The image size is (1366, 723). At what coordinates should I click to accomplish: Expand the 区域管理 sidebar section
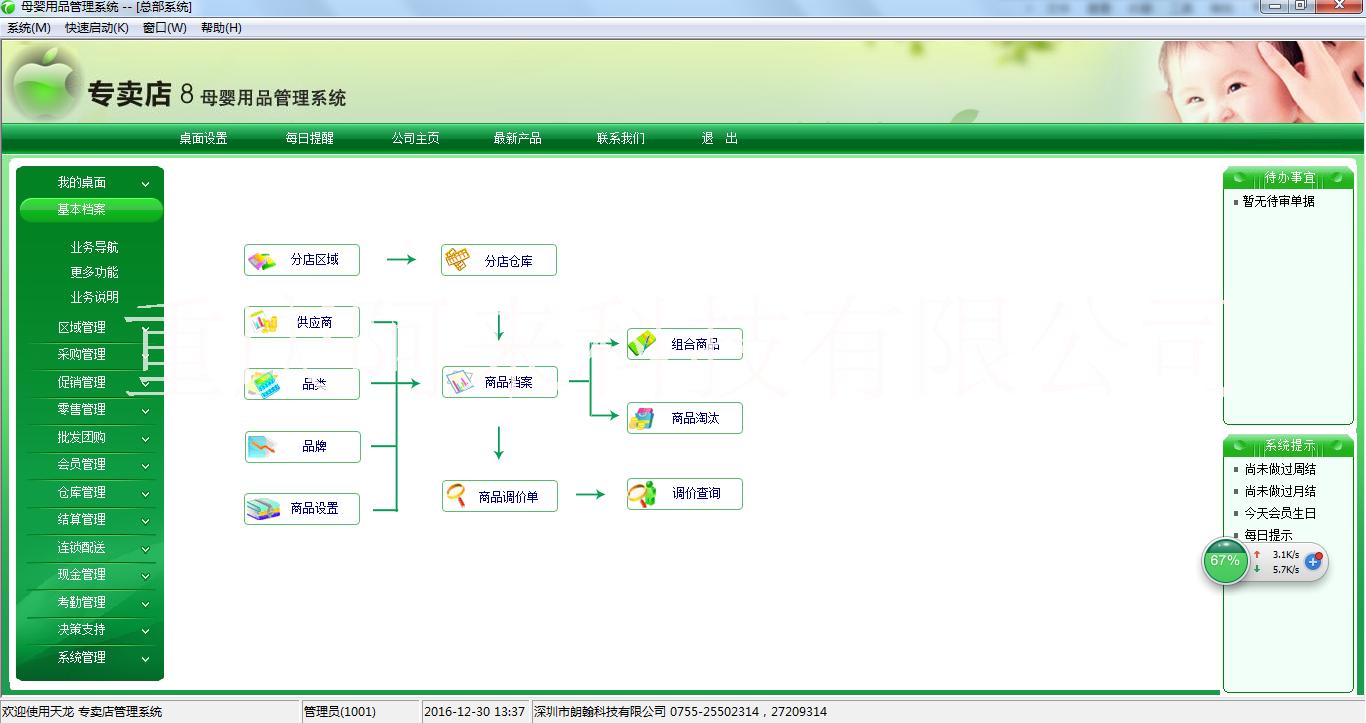pos(90,327)
